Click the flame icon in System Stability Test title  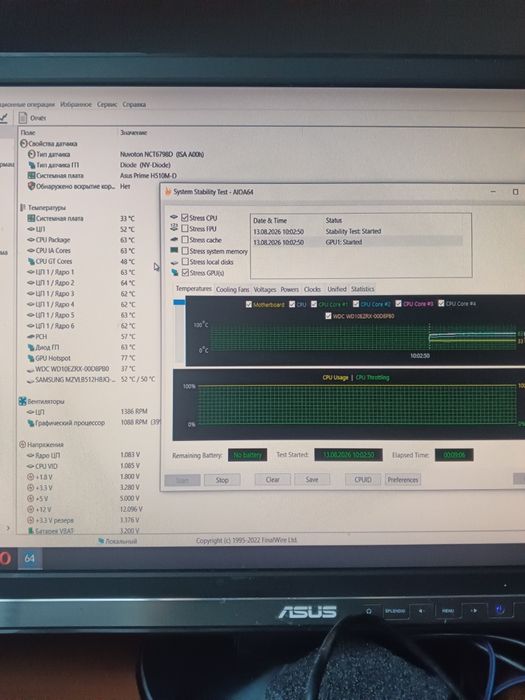tap(168, 192)
